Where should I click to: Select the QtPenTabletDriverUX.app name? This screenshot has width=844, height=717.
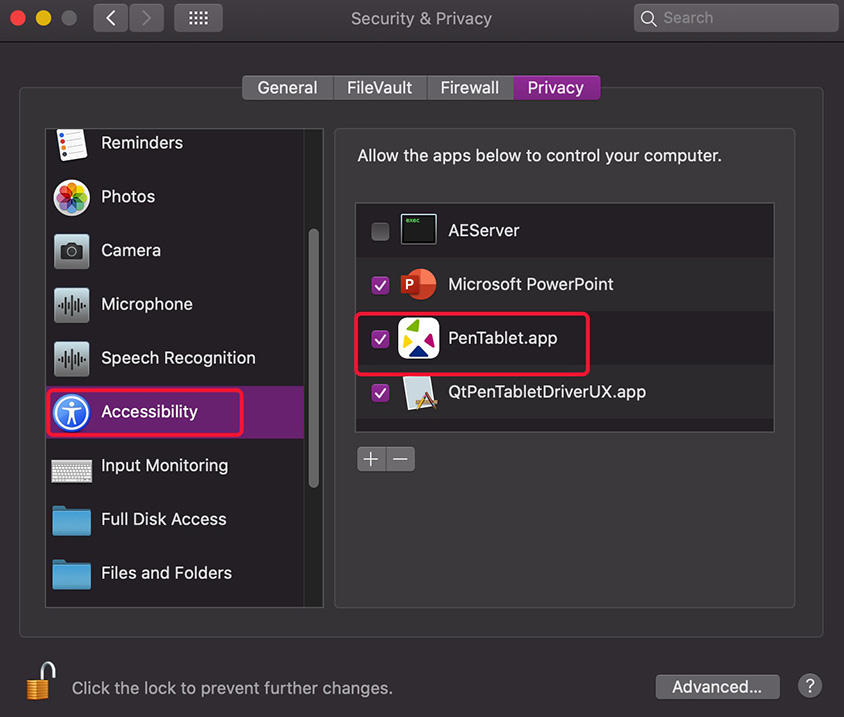547,392
